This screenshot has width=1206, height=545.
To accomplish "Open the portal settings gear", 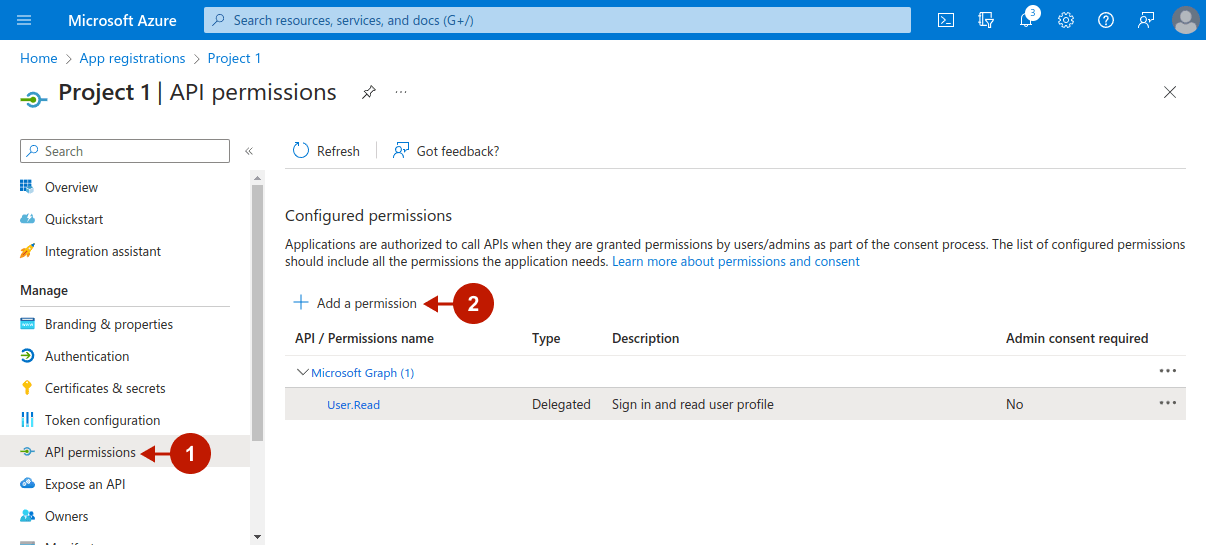I will tap(1066, 20).
